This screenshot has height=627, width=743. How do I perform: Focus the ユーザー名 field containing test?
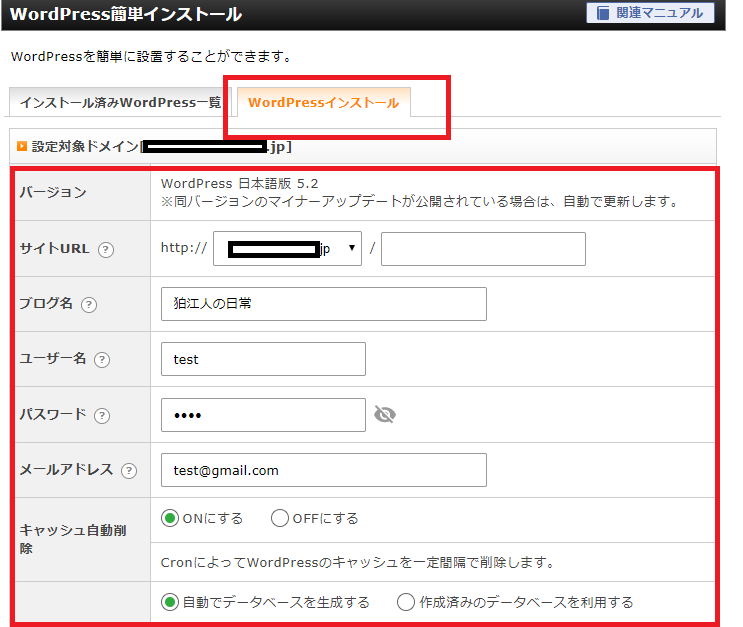tap(263, 359)
